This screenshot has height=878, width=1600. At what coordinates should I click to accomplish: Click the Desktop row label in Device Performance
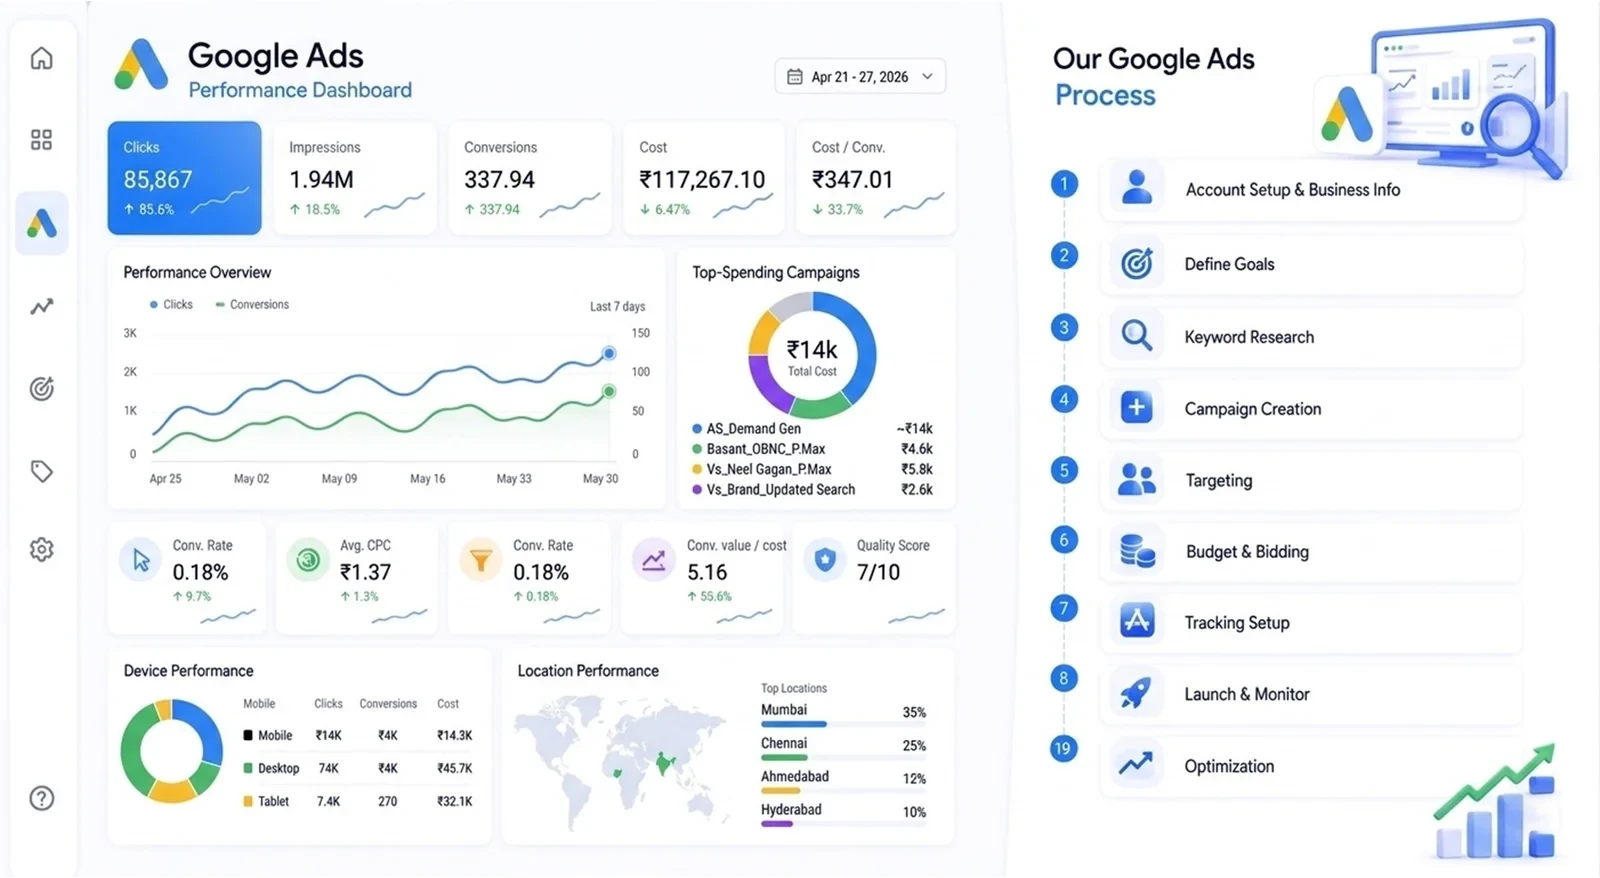tap(278, 768)
